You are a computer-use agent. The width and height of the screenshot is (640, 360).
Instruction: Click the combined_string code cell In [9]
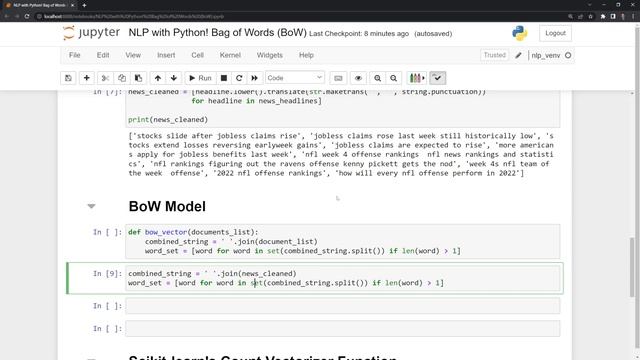[342, 278]
